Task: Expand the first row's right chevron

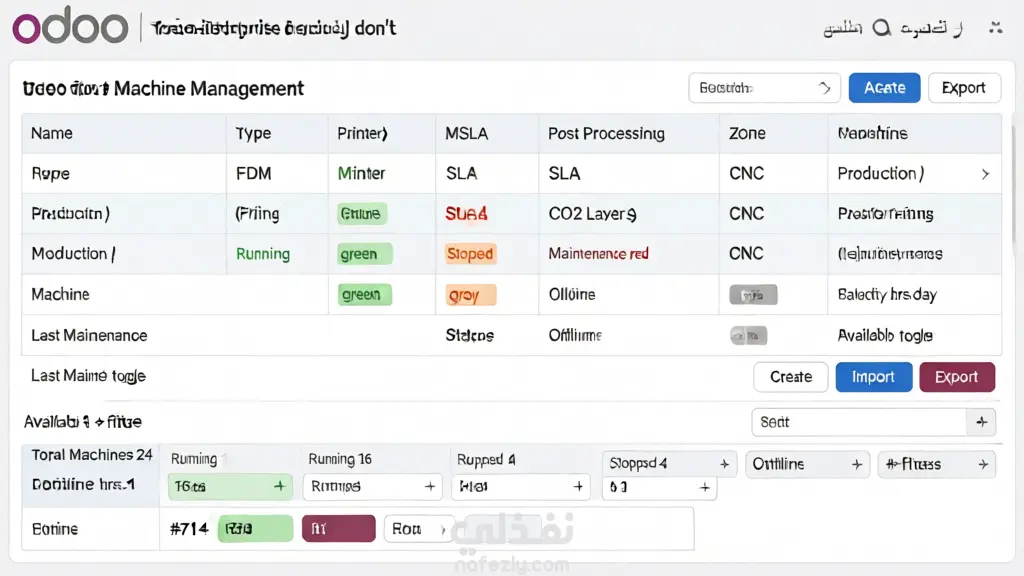Action: pyautogui.click(x=985, y=174)
